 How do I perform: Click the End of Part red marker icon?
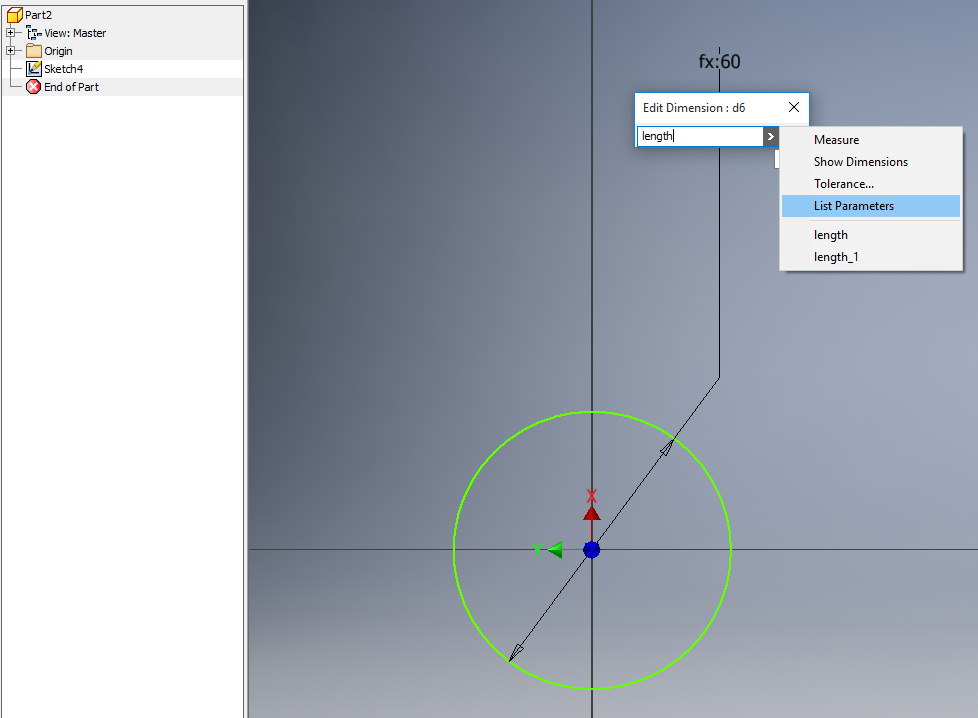[31, 86]
